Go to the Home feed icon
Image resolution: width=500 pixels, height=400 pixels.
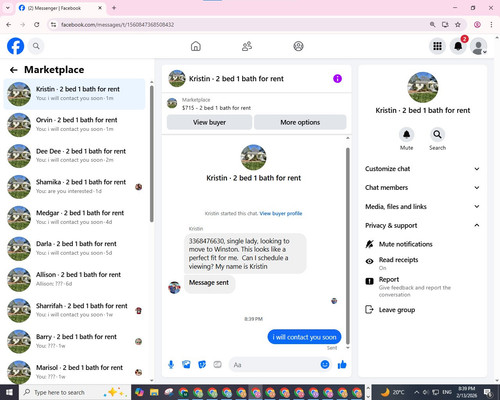196,46
